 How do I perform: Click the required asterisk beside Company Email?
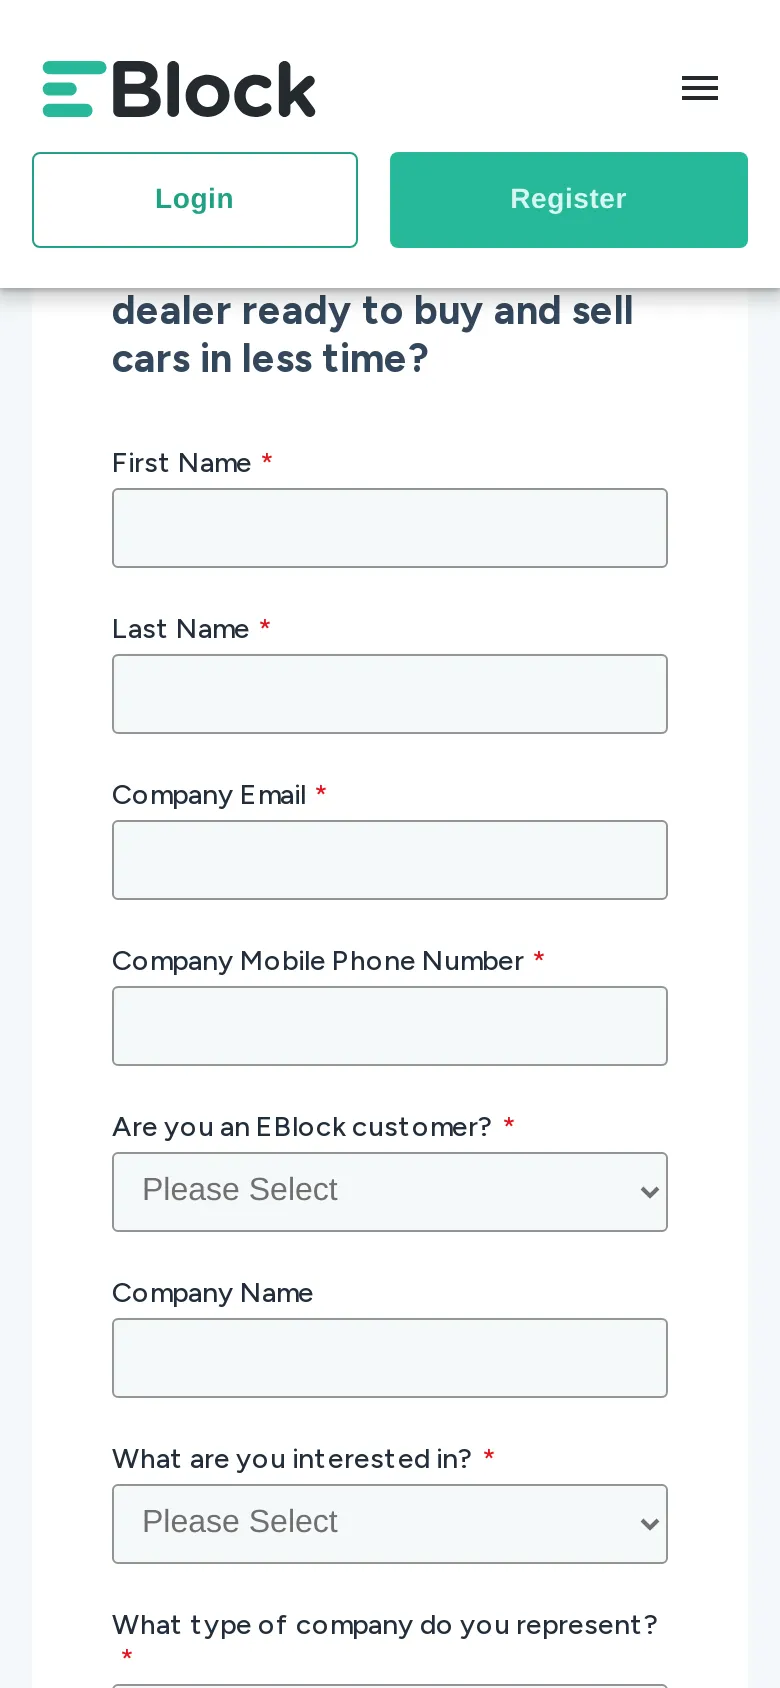pyautogui.click(x=320, y=793)
